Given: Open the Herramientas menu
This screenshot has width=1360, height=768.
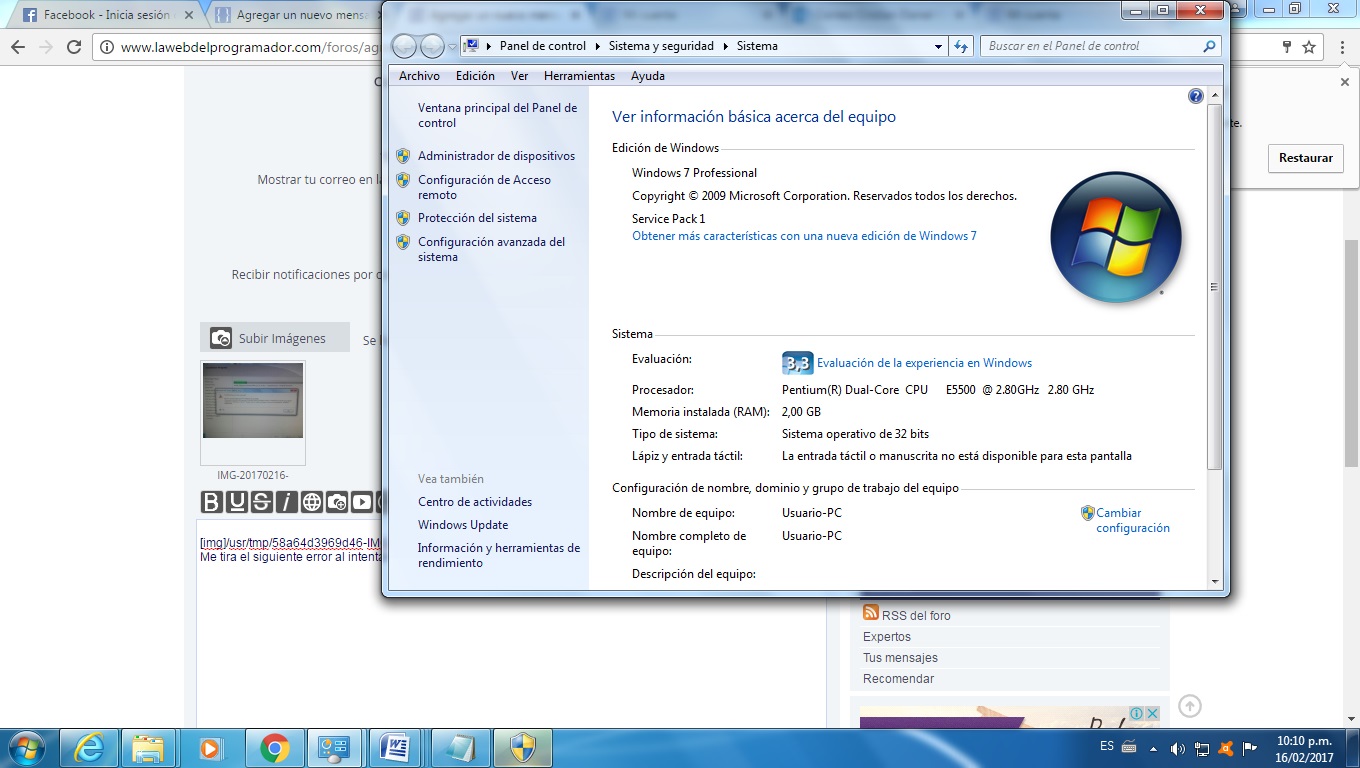Looking at the screenshot, I should coord(580,76).
